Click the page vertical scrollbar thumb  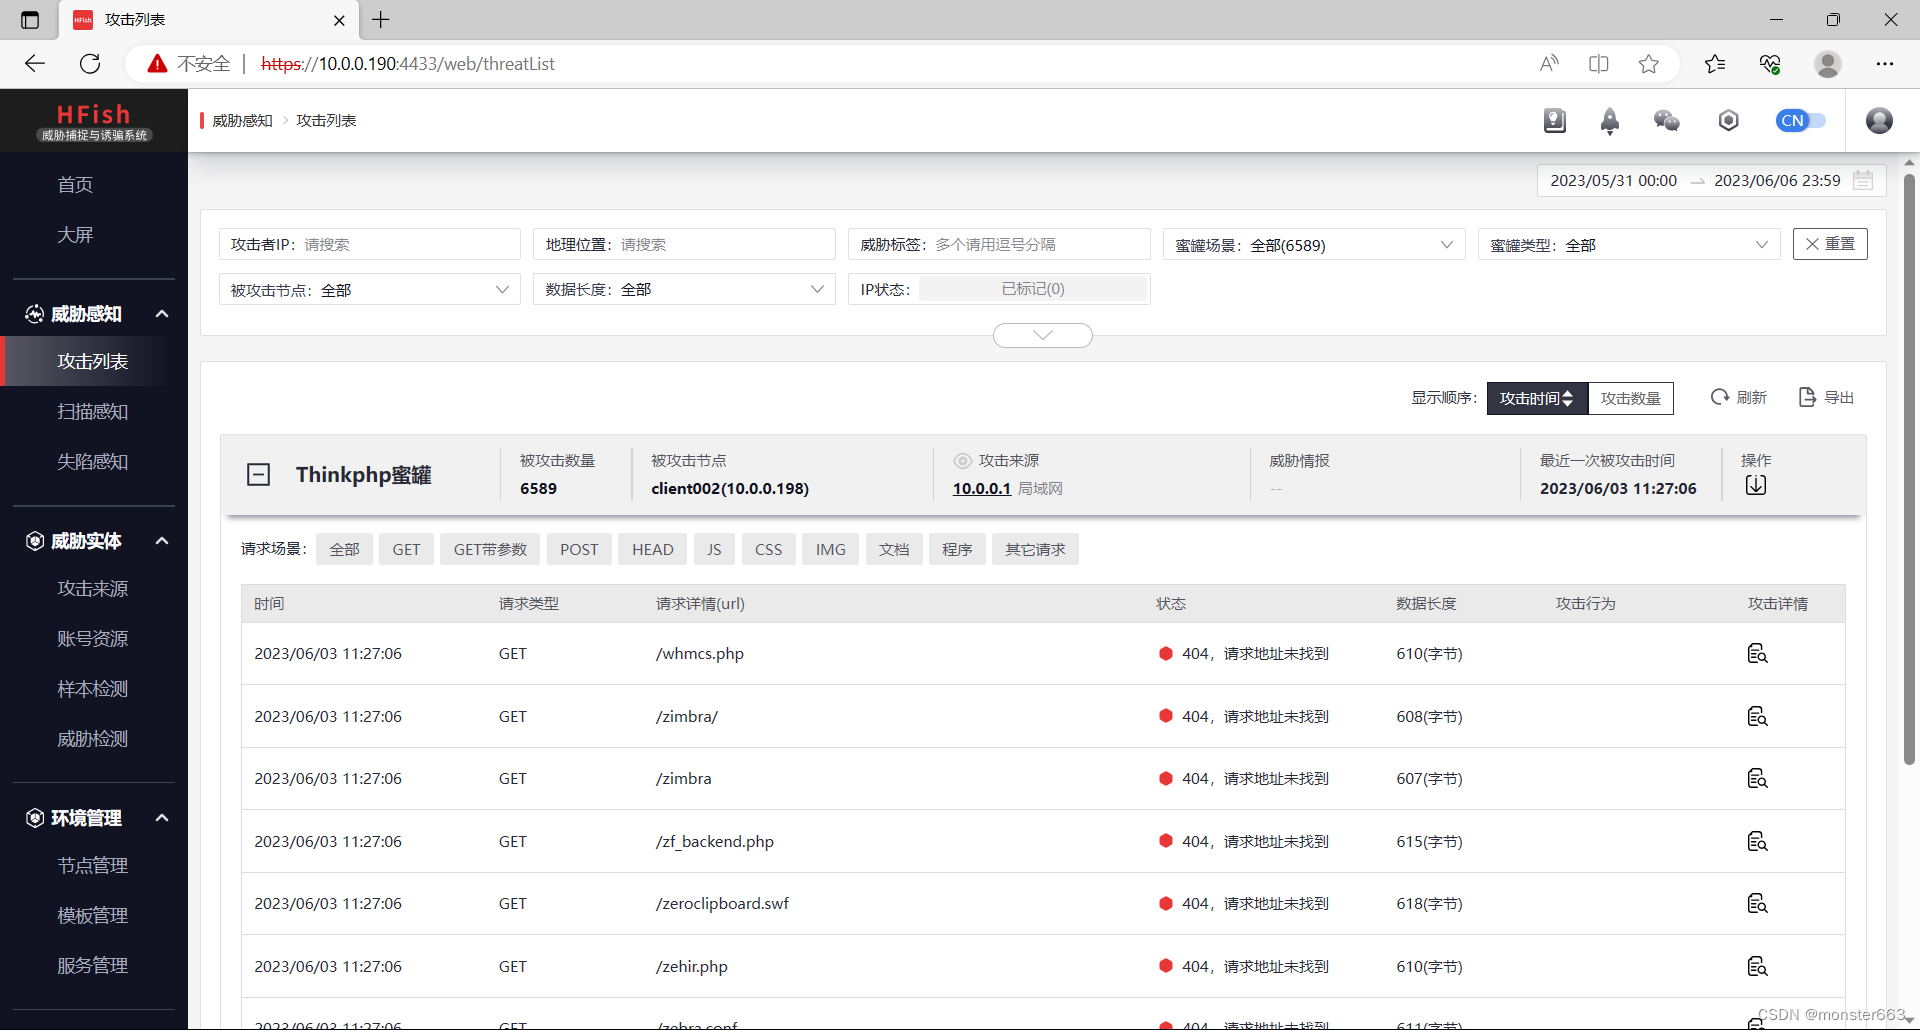click(x=1909, y=470)
